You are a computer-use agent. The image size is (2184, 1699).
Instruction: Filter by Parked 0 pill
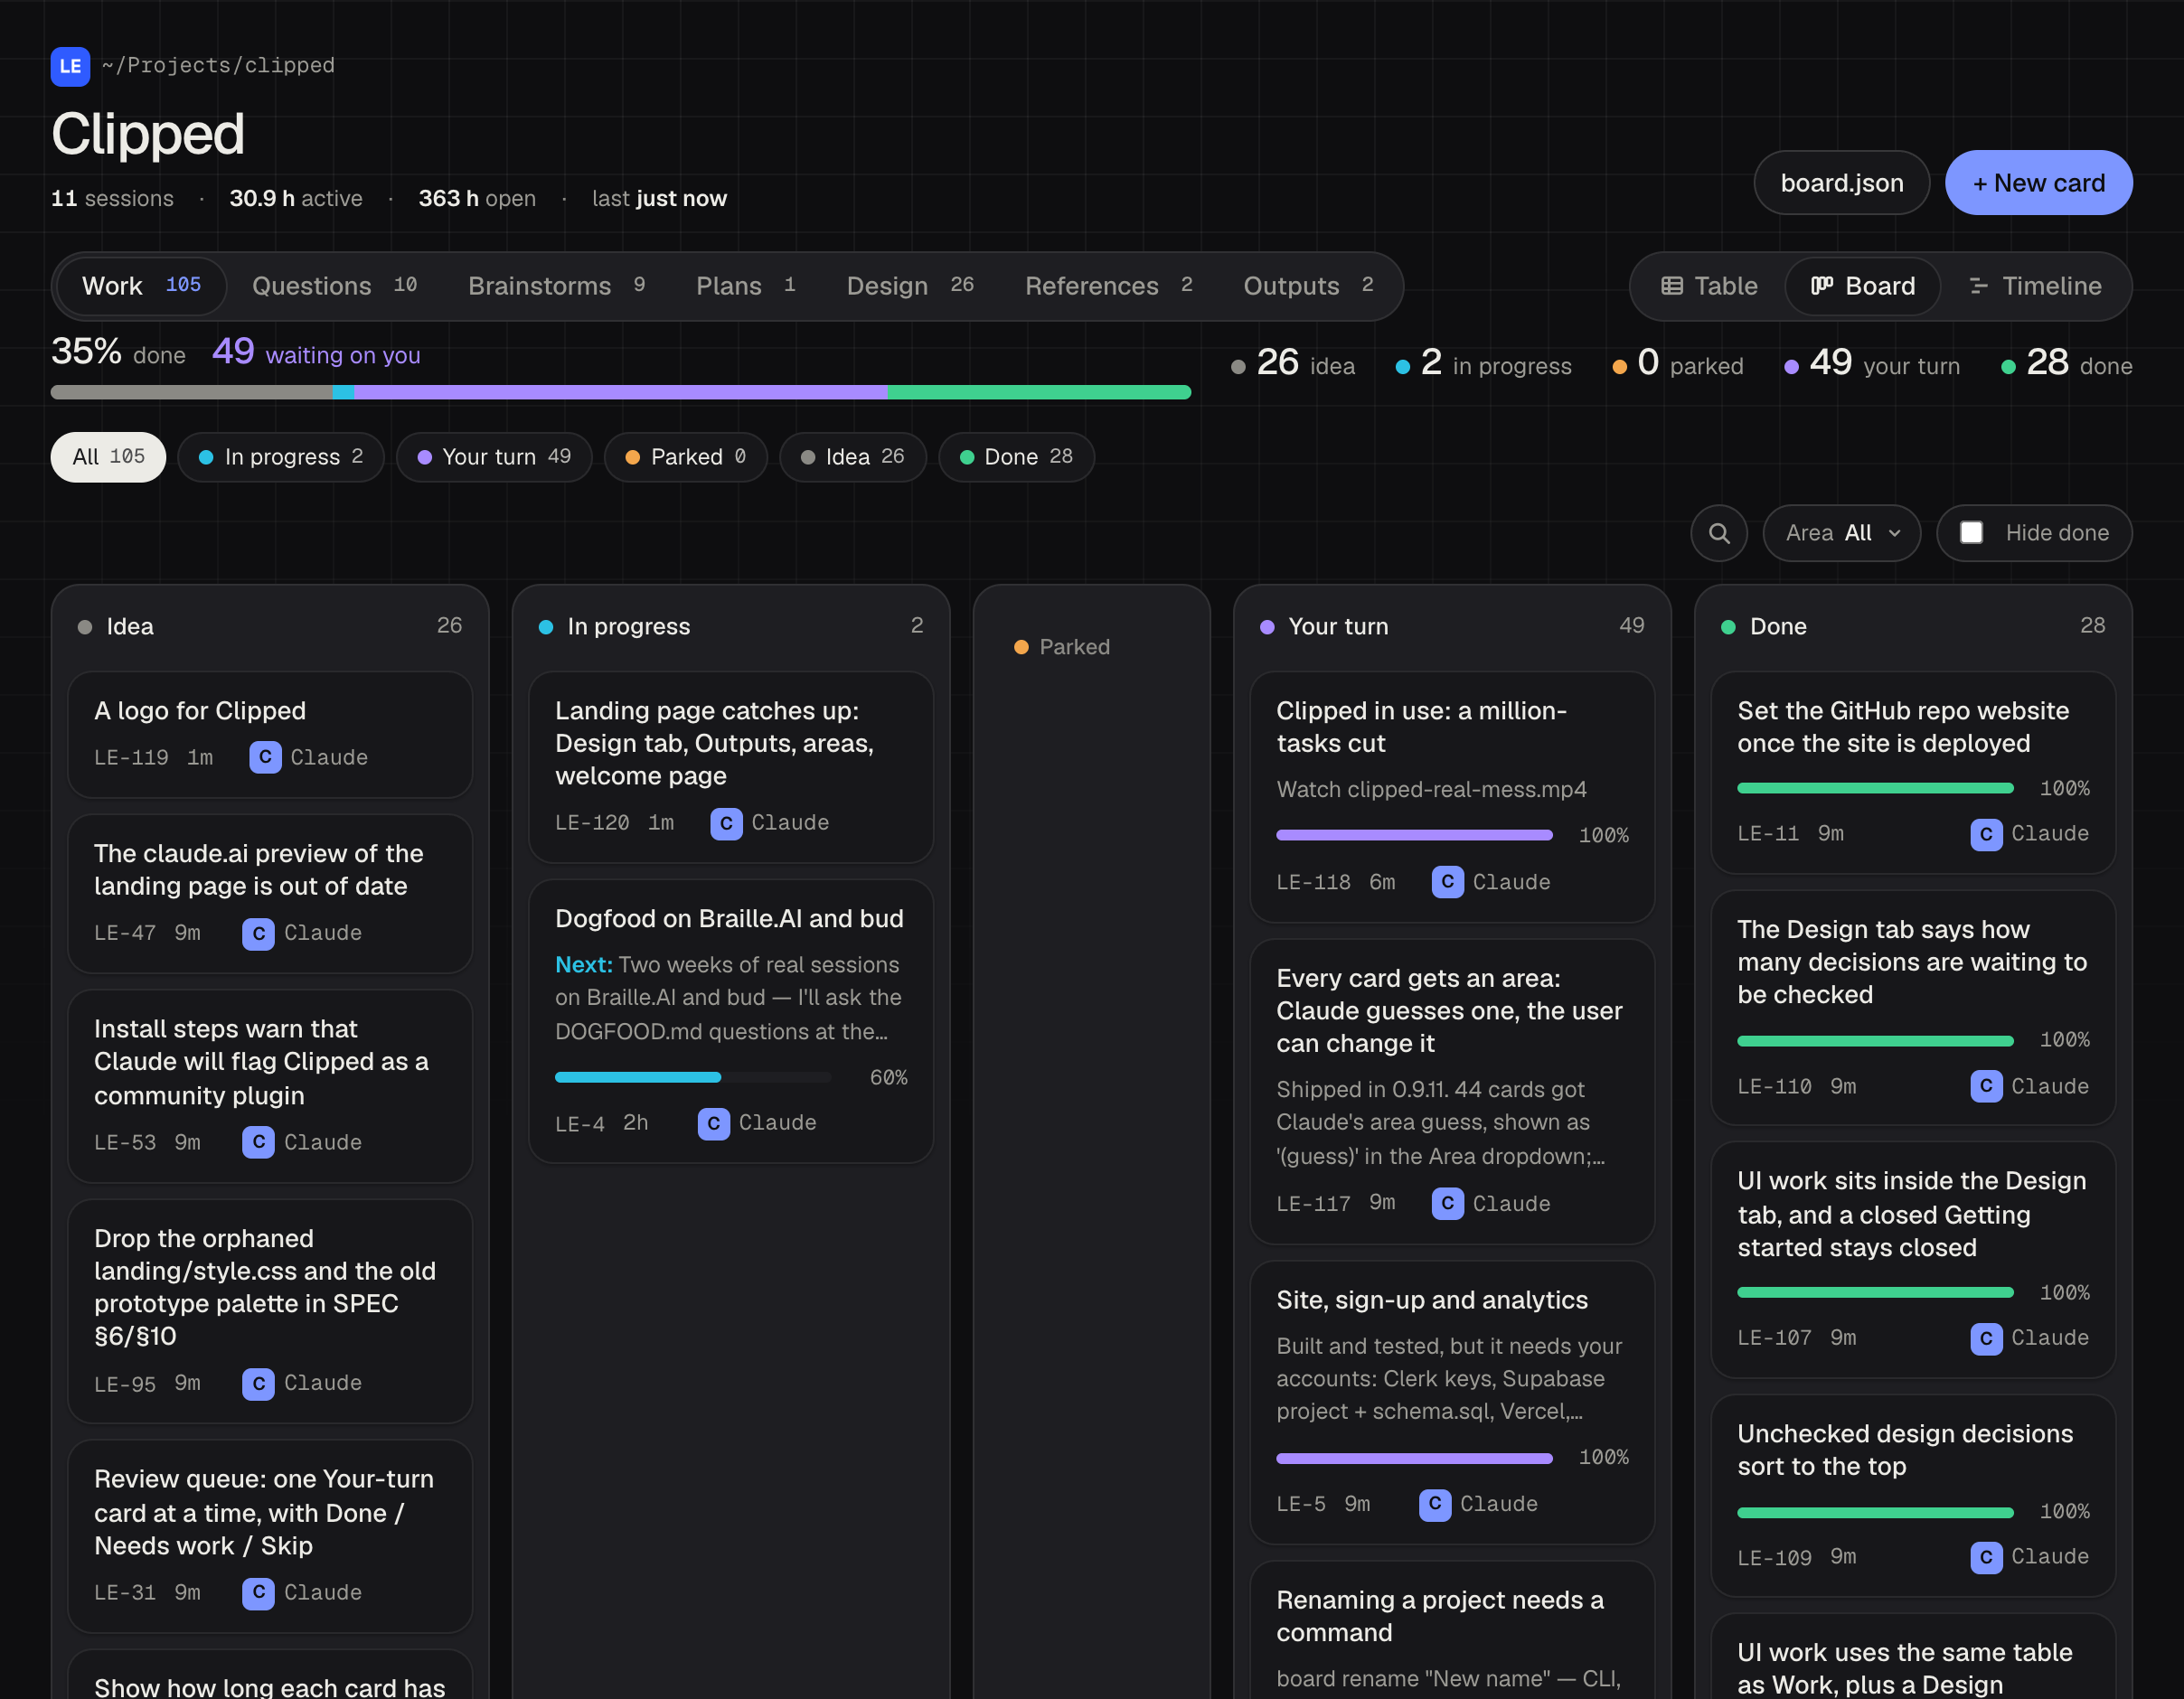click(686, 457)
